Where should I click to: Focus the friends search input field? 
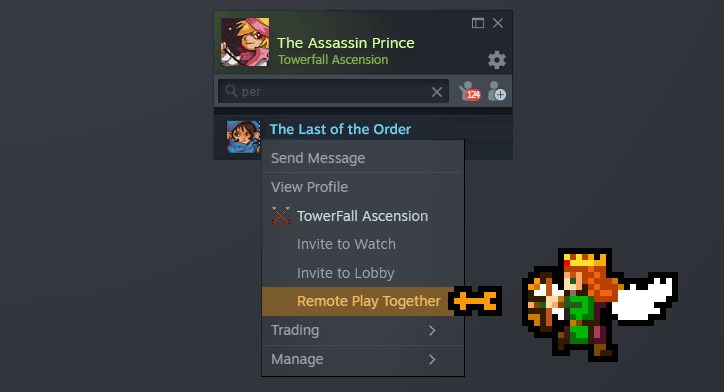(x=333, y=91)
